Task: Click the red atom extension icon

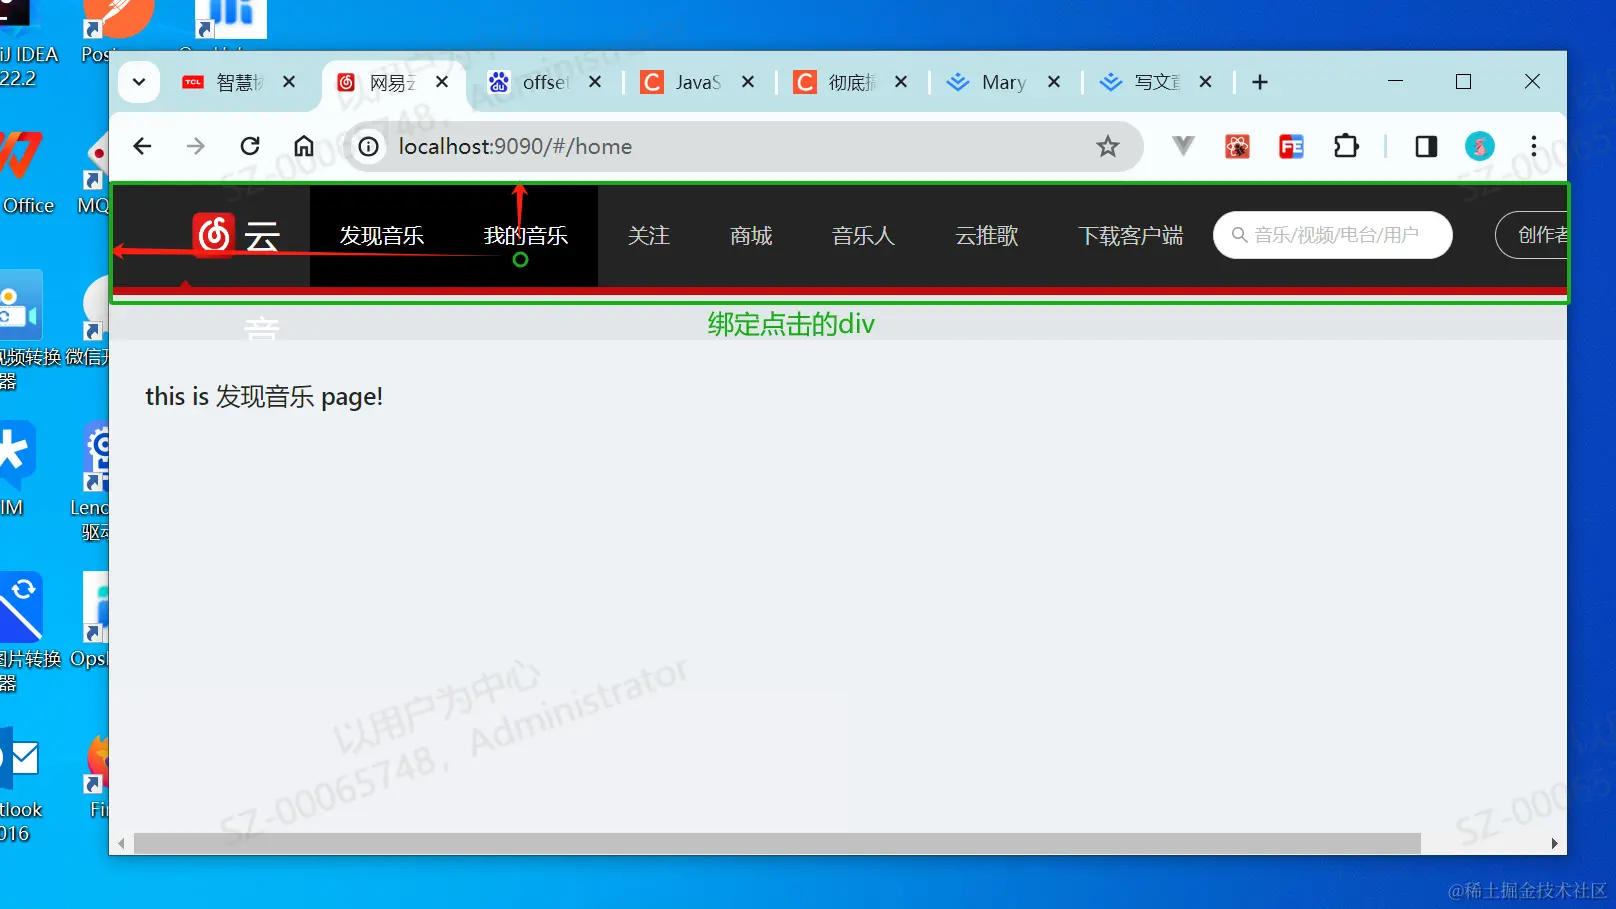Action: pos(1237,147)
